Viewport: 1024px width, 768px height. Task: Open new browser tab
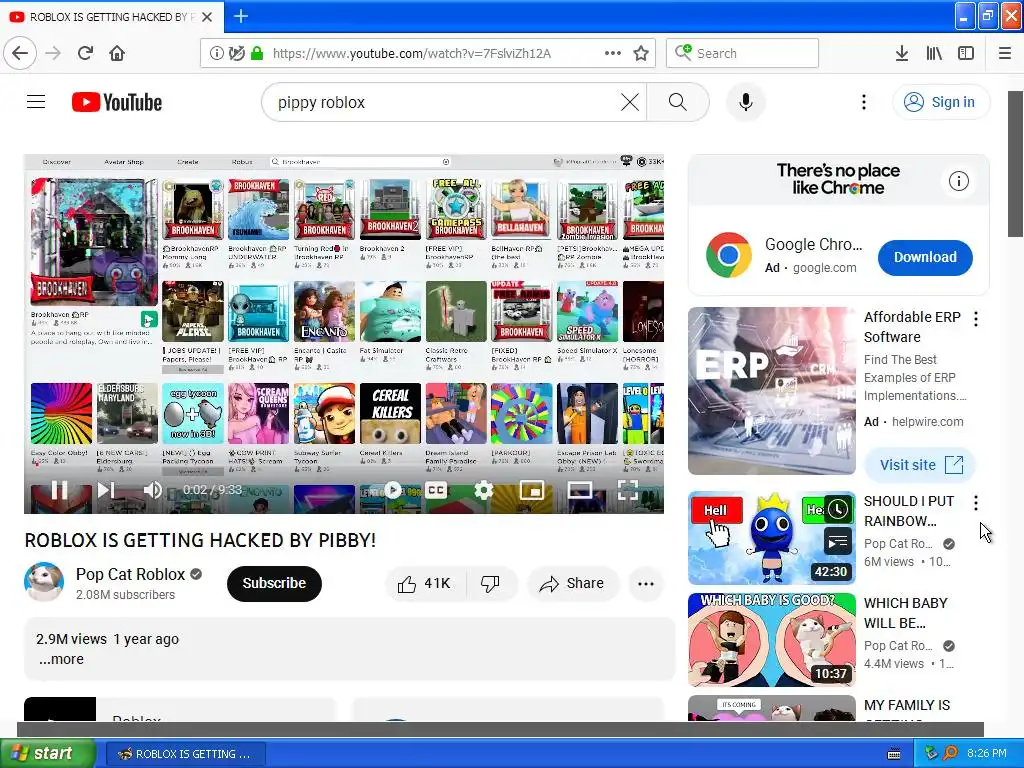click(241, 16)
